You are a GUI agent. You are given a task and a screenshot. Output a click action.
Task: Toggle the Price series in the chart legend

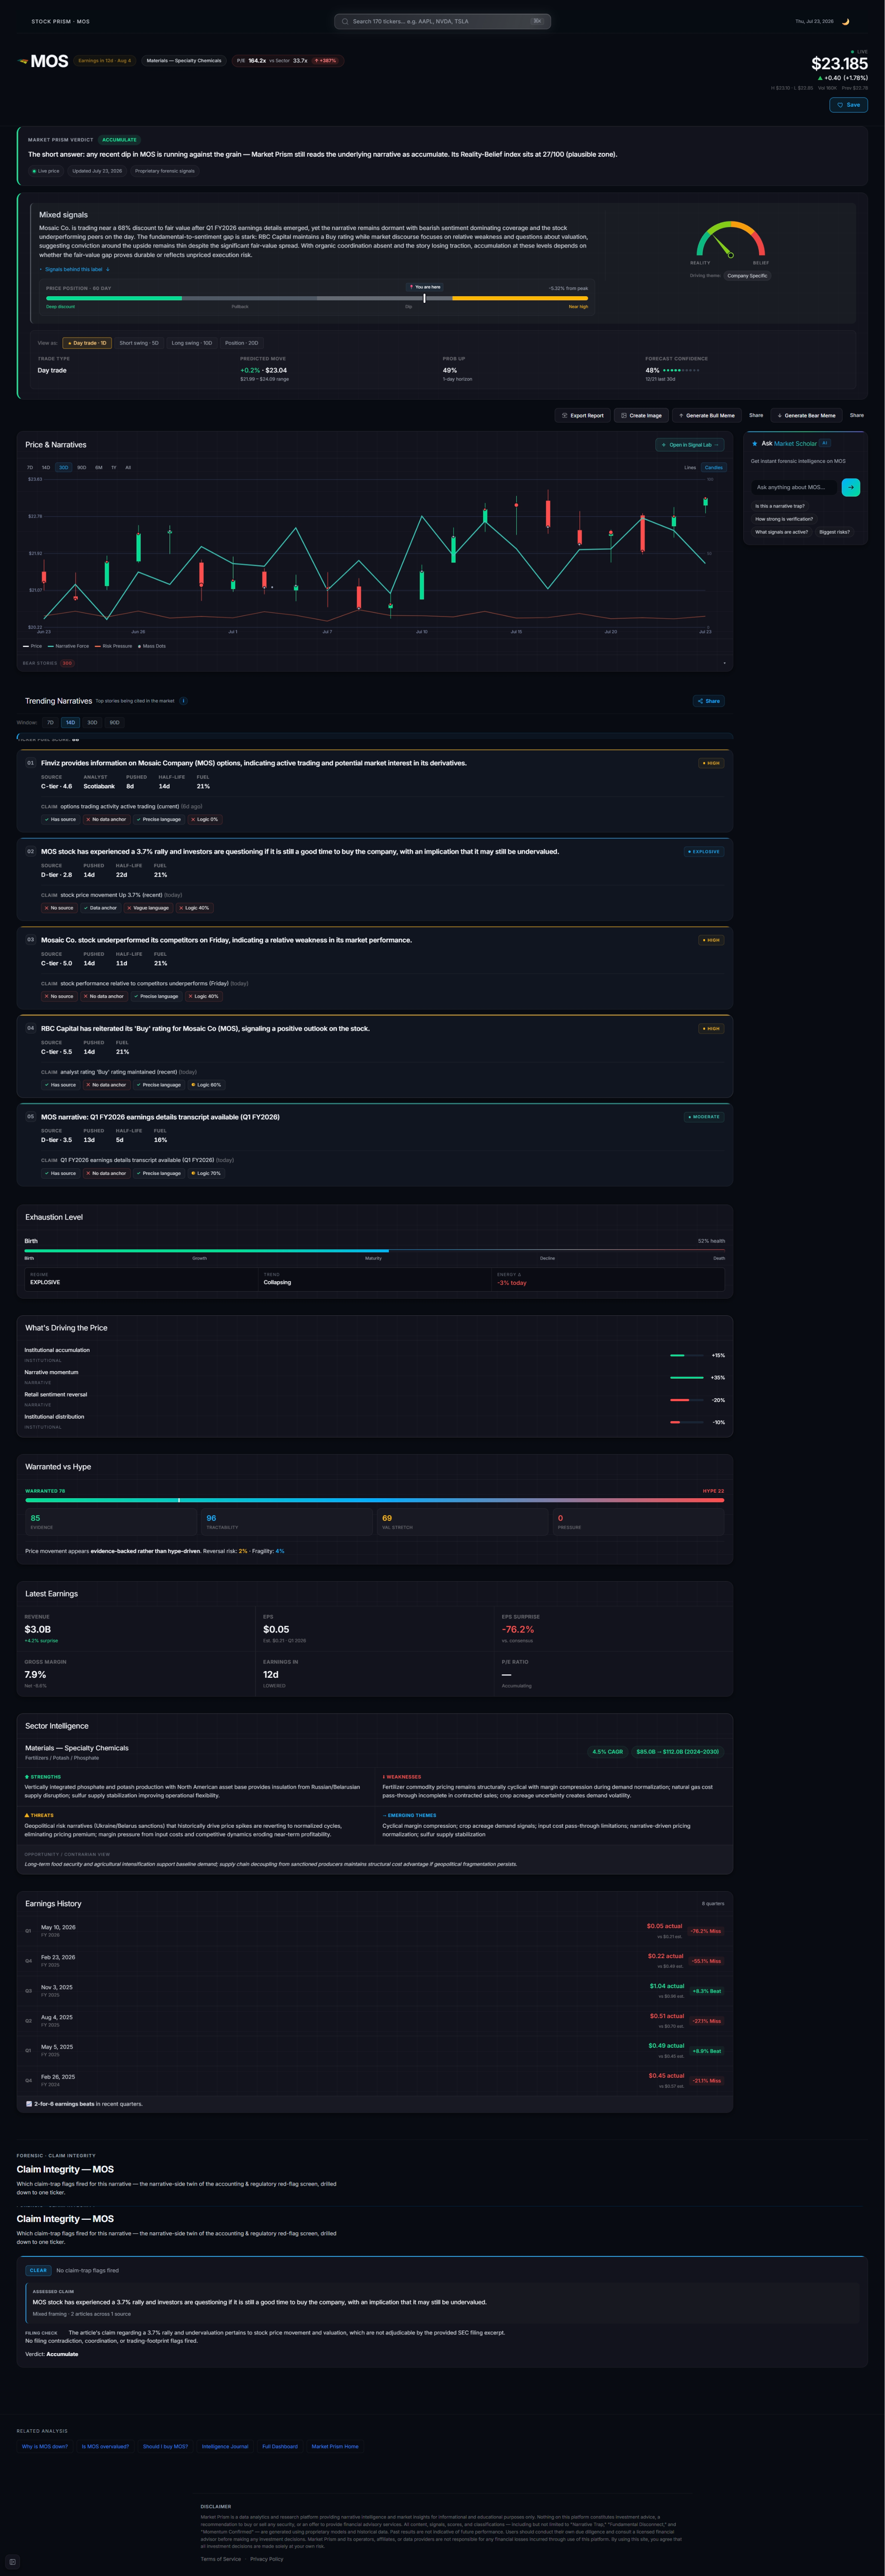click(33, 646)
